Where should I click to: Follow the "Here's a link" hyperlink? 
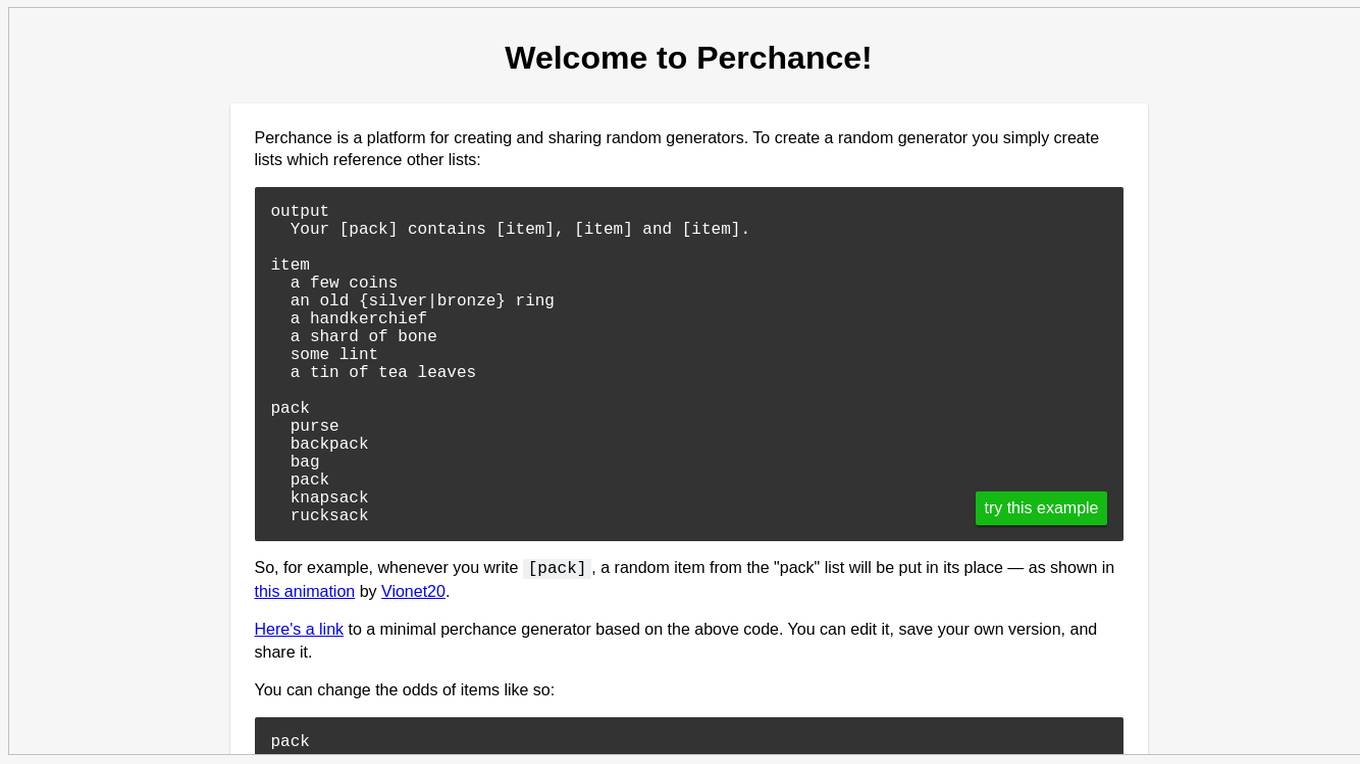pos(299,629)
